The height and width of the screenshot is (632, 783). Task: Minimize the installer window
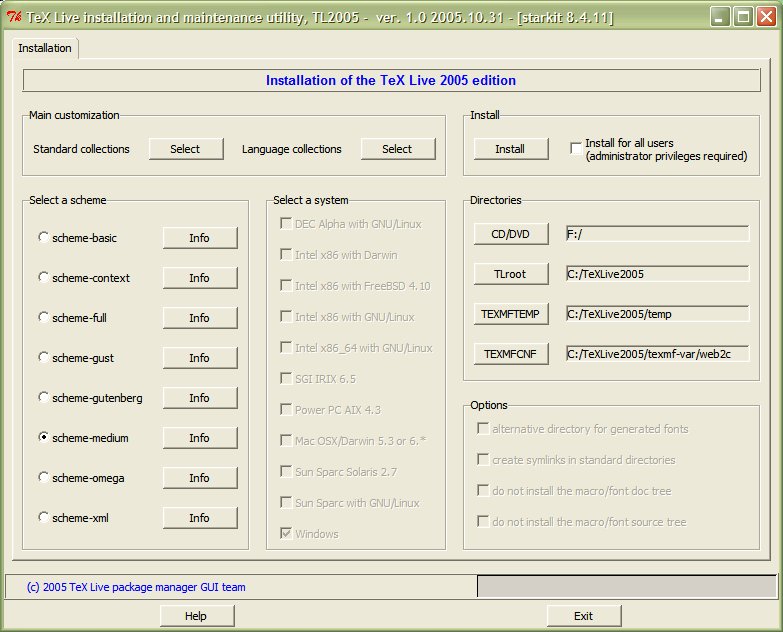(x=720, y=17)
